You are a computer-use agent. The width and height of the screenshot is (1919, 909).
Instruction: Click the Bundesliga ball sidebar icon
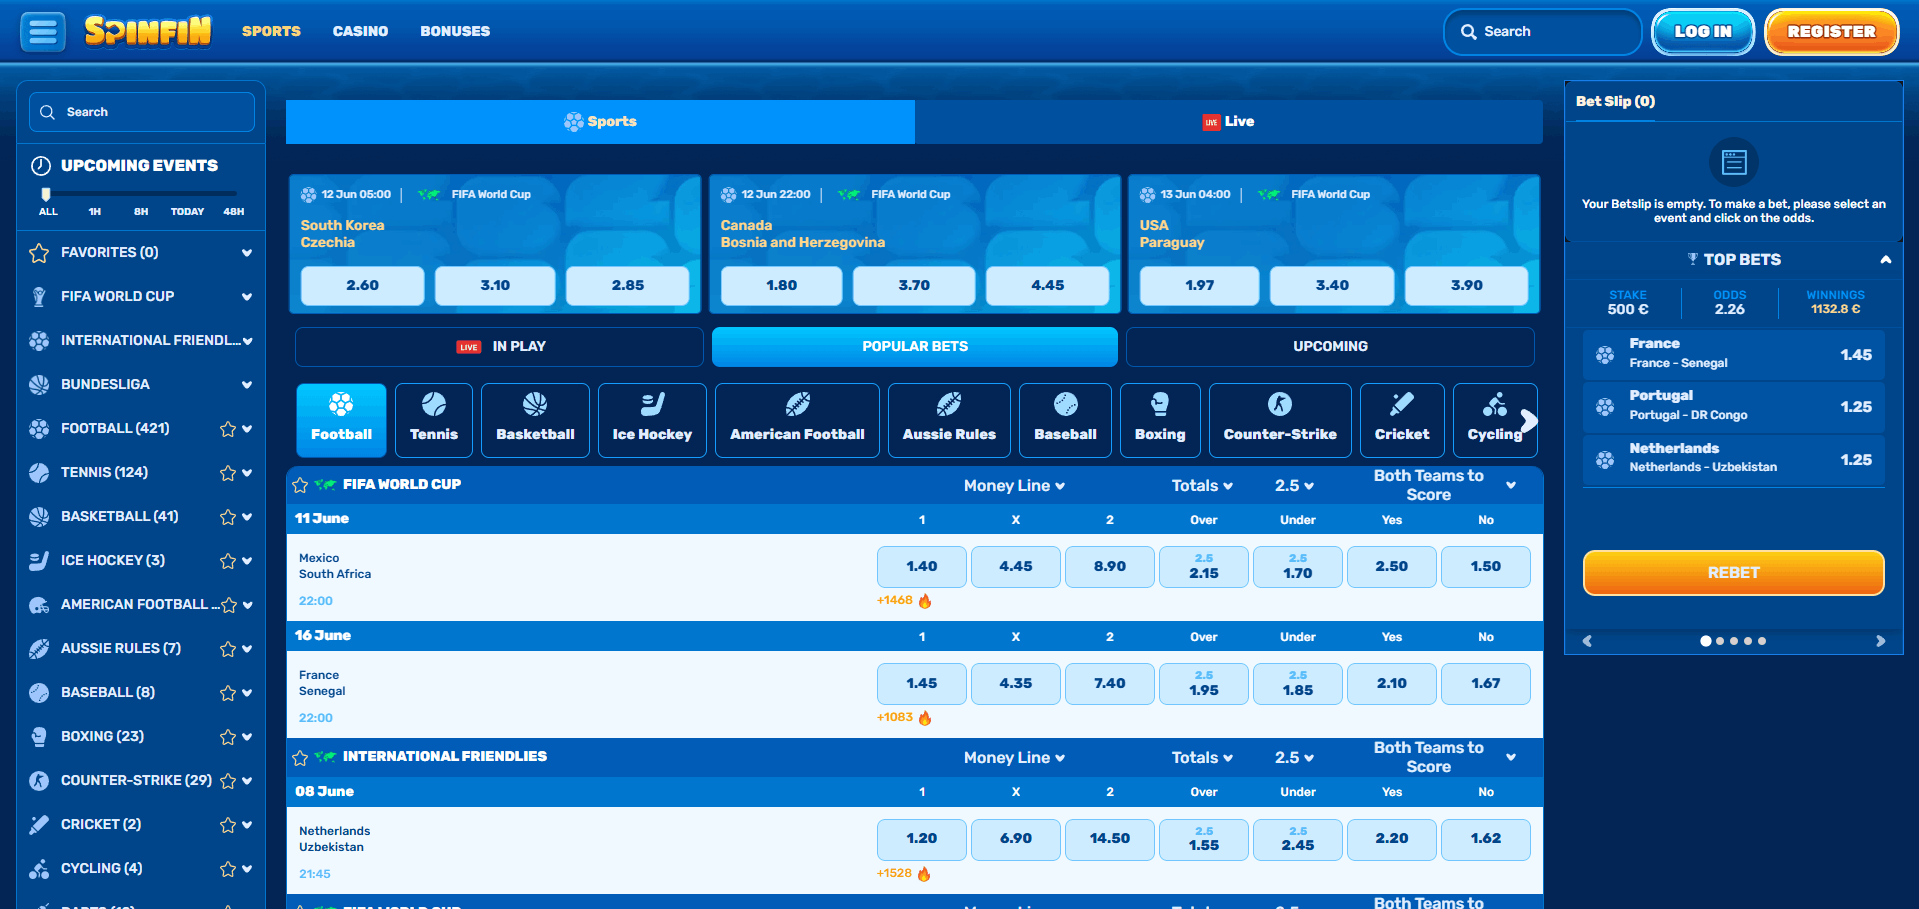click(39, 385)
